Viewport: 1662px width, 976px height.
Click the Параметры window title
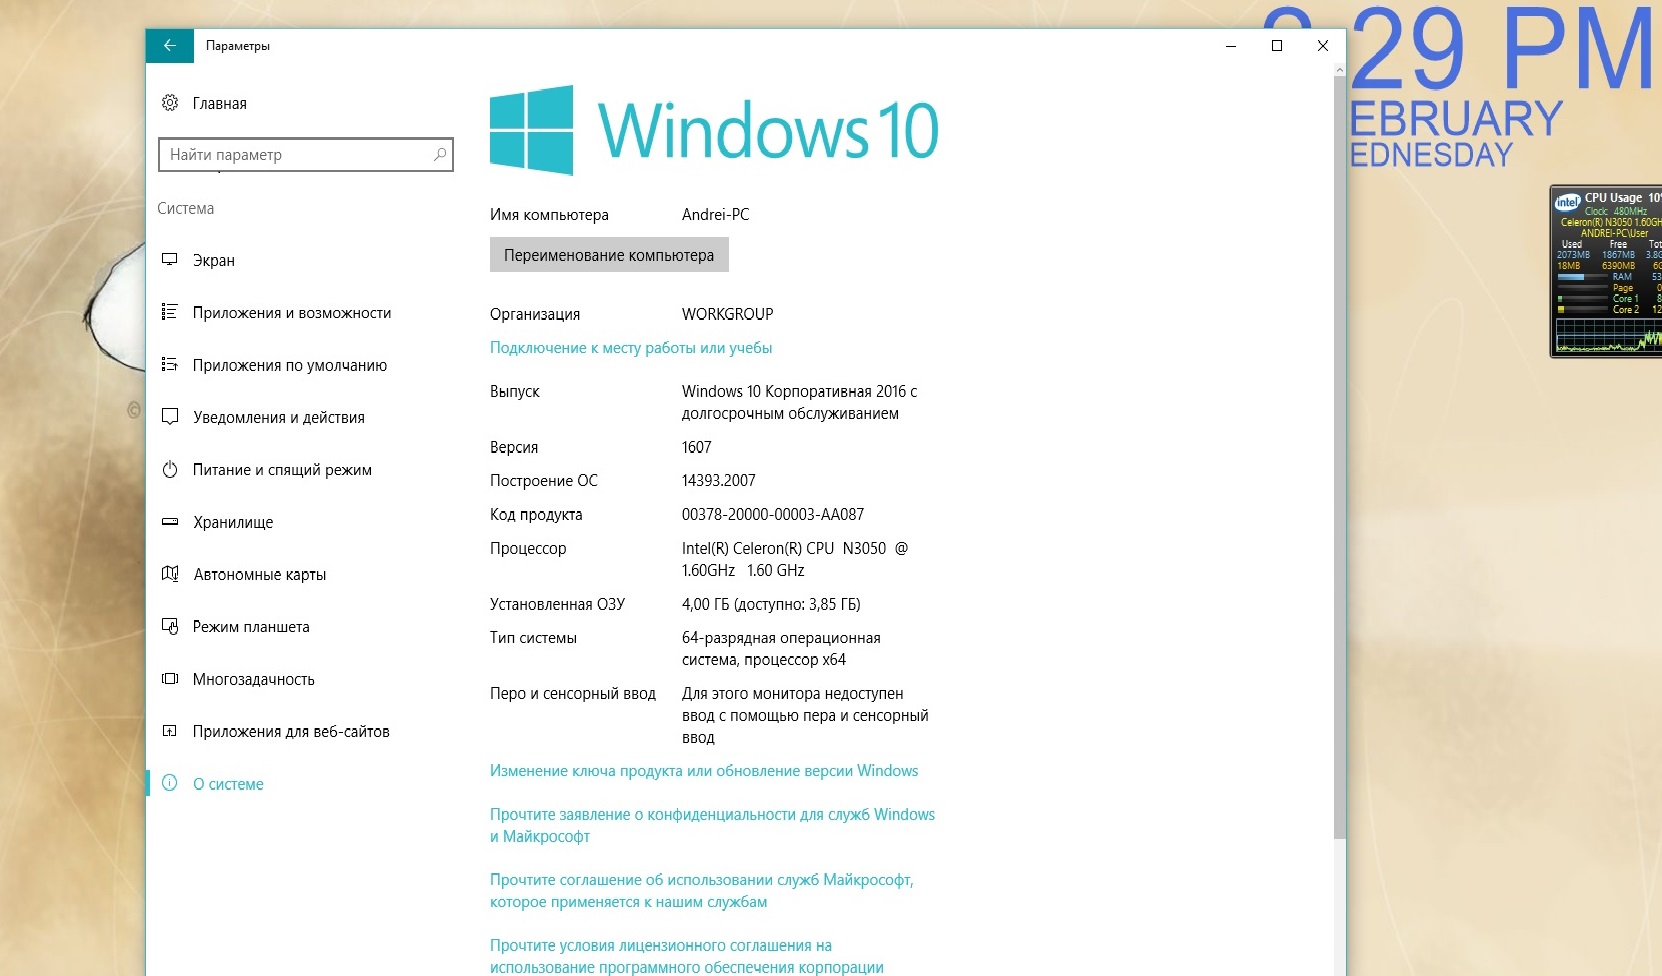click(238, 46)
